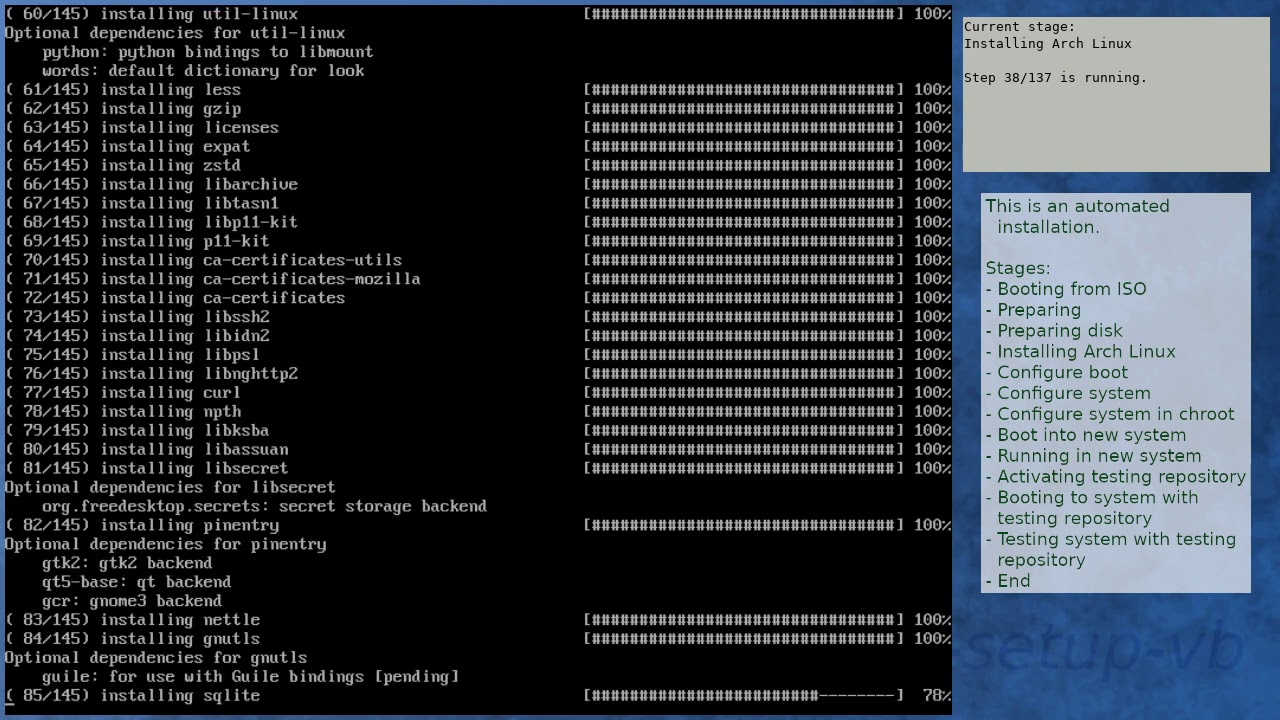Select 'Current stage:' label in status box
1280x720 pixels.
pyautogui.click(x=1019, y=27)
